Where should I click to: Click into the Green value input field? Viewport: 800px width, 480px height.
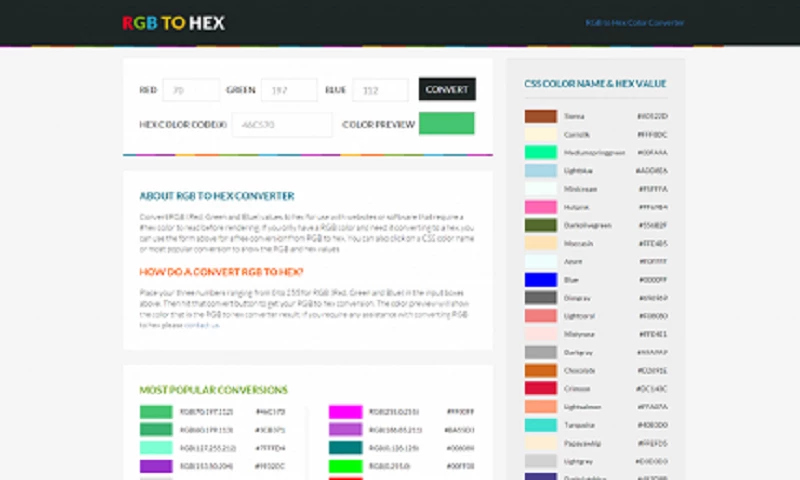(289, 90)
